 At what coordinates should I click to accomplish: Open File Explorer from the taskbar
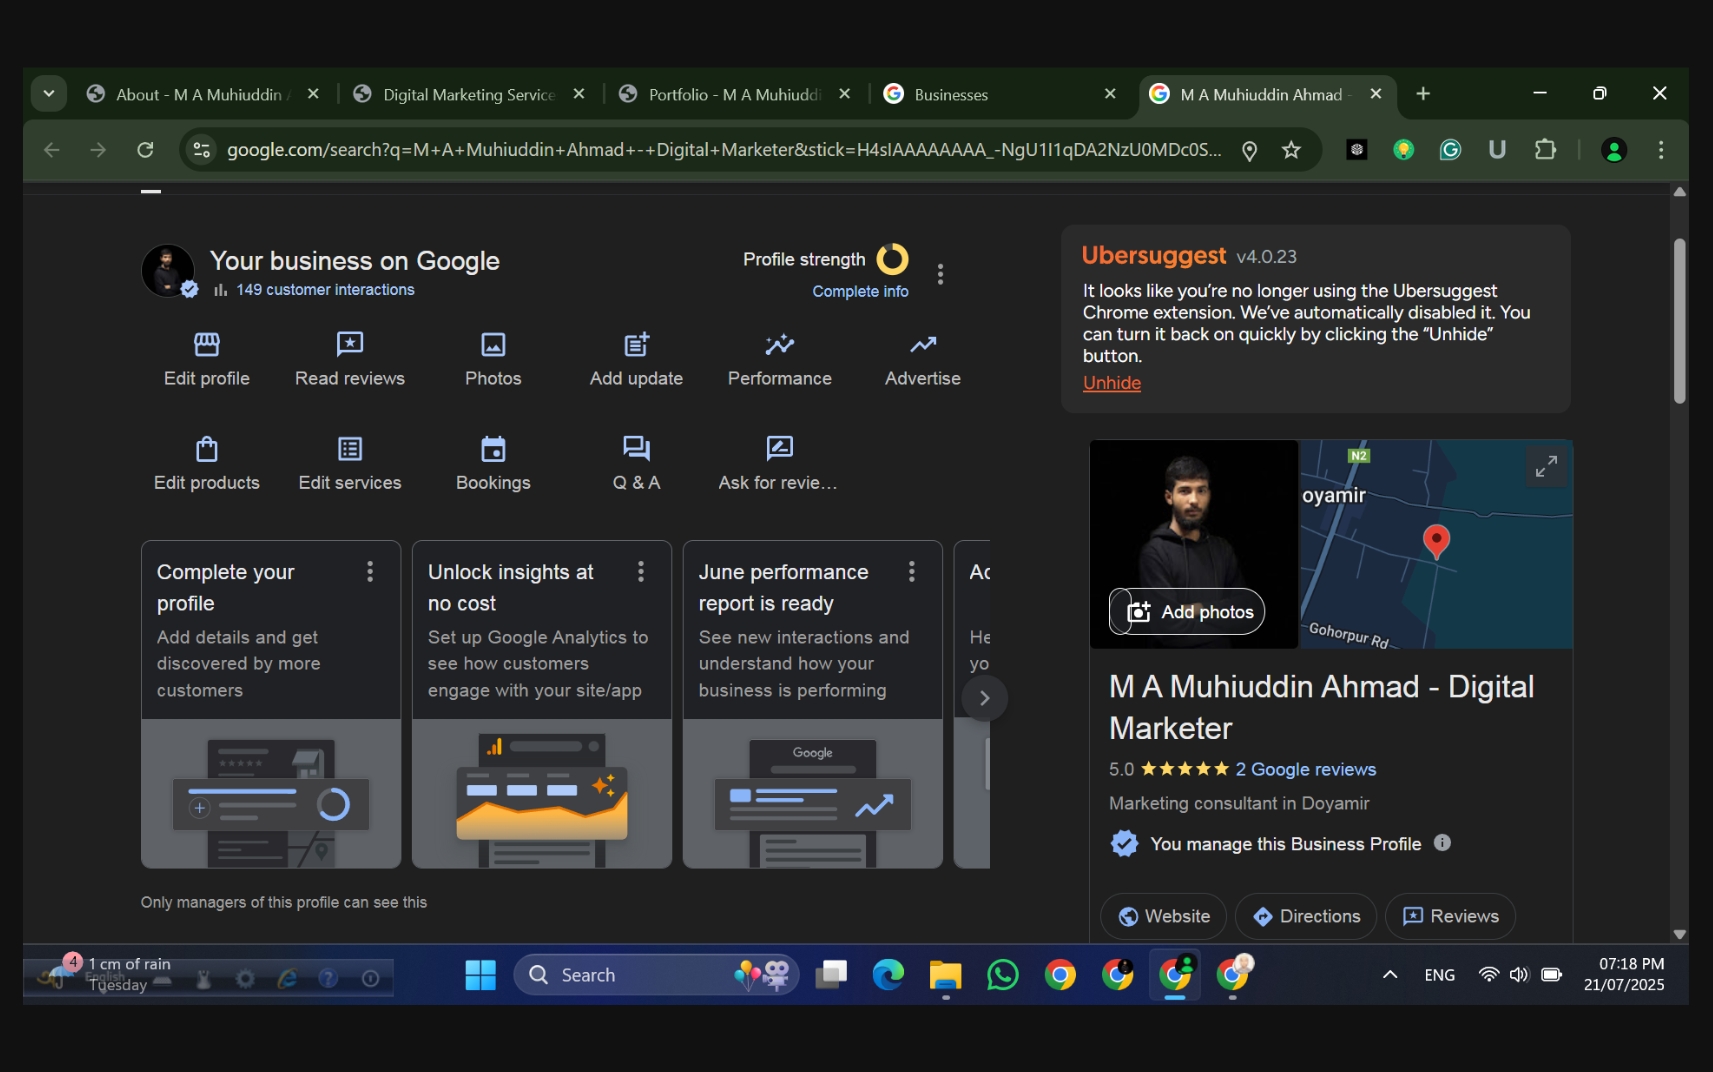(x=945, y=975)
